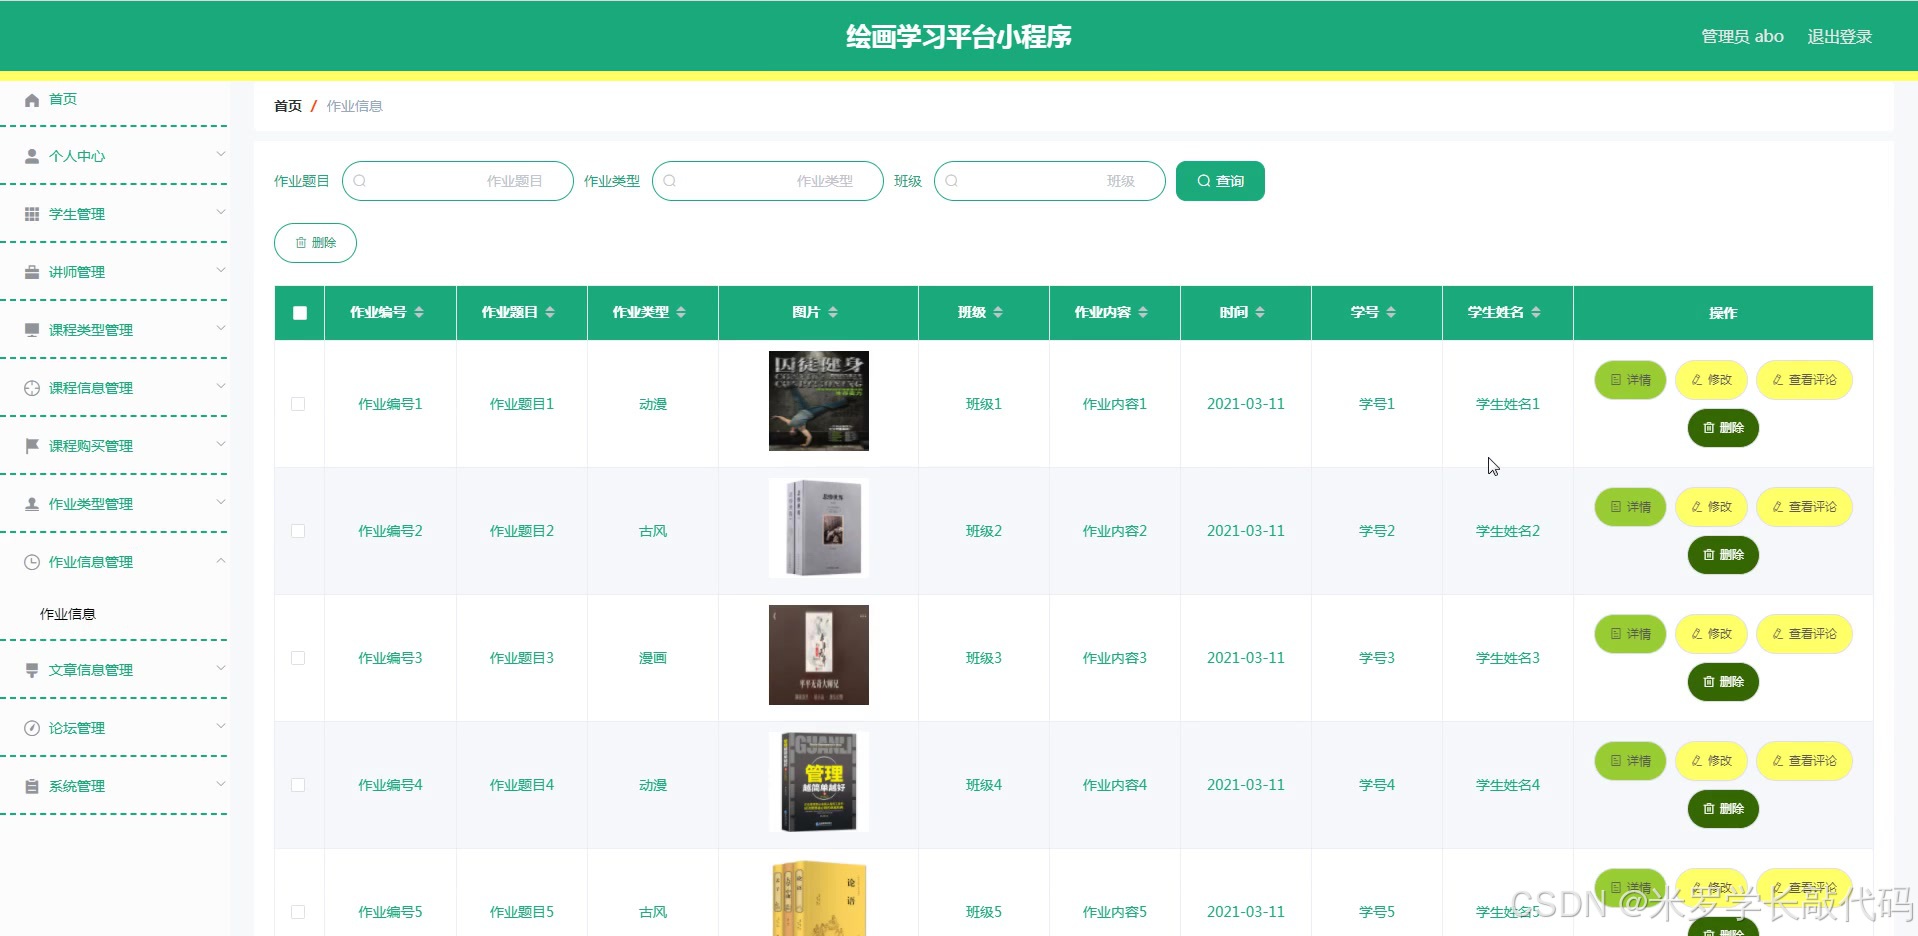Open the book cover thumbnail in 作业编号1 row

[x=819, y=401]
